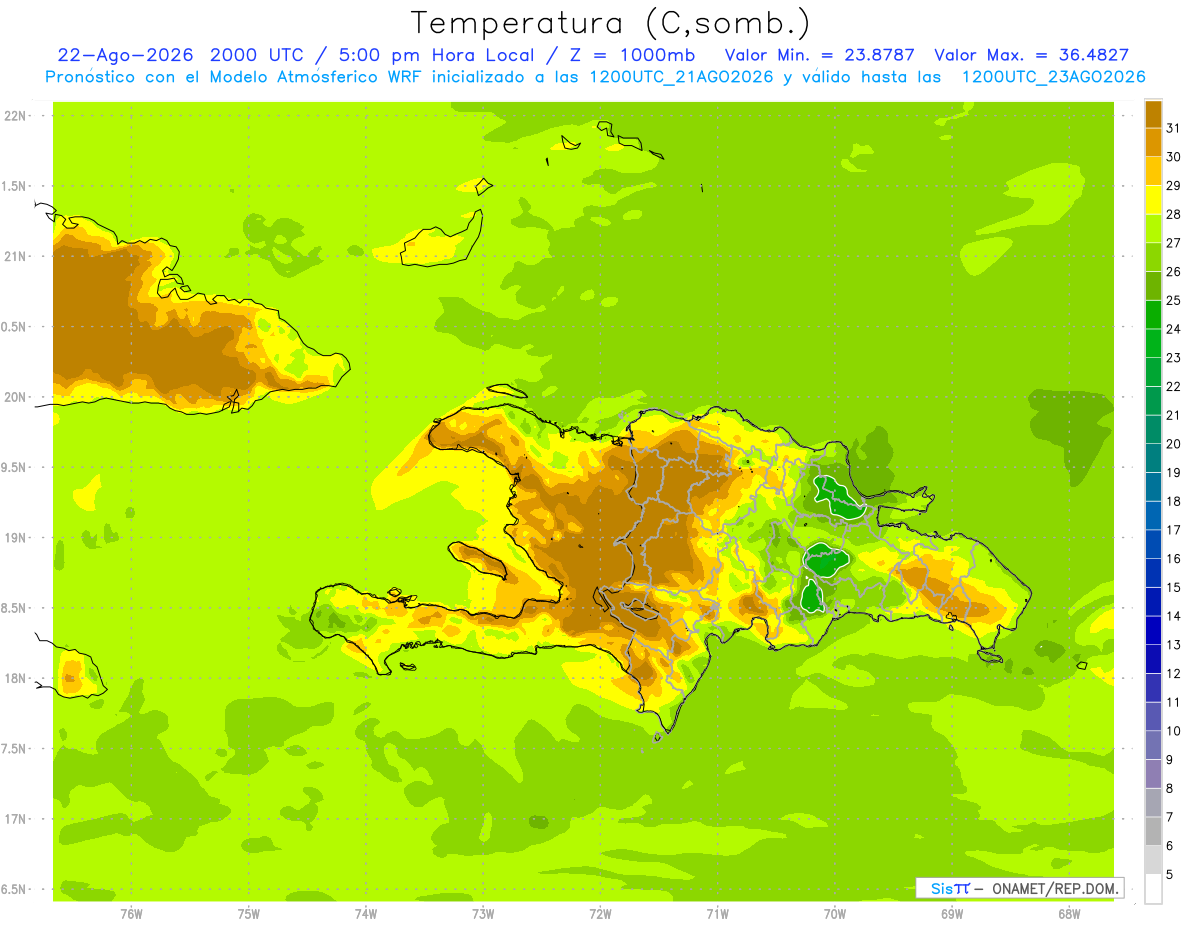Select the 6.5N latitude label

click(13, 889)
